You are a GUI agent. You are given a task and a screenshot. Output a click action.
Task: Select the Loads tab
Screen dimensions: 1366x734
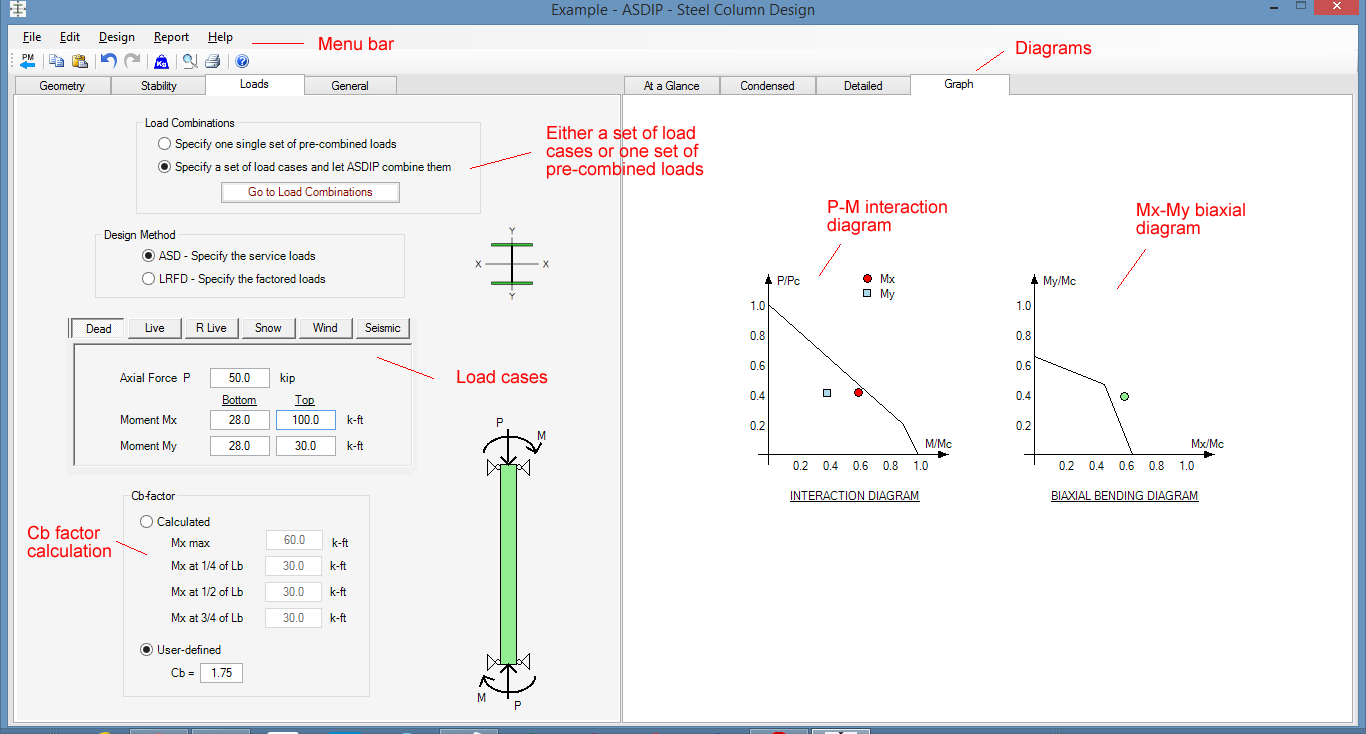254,84
